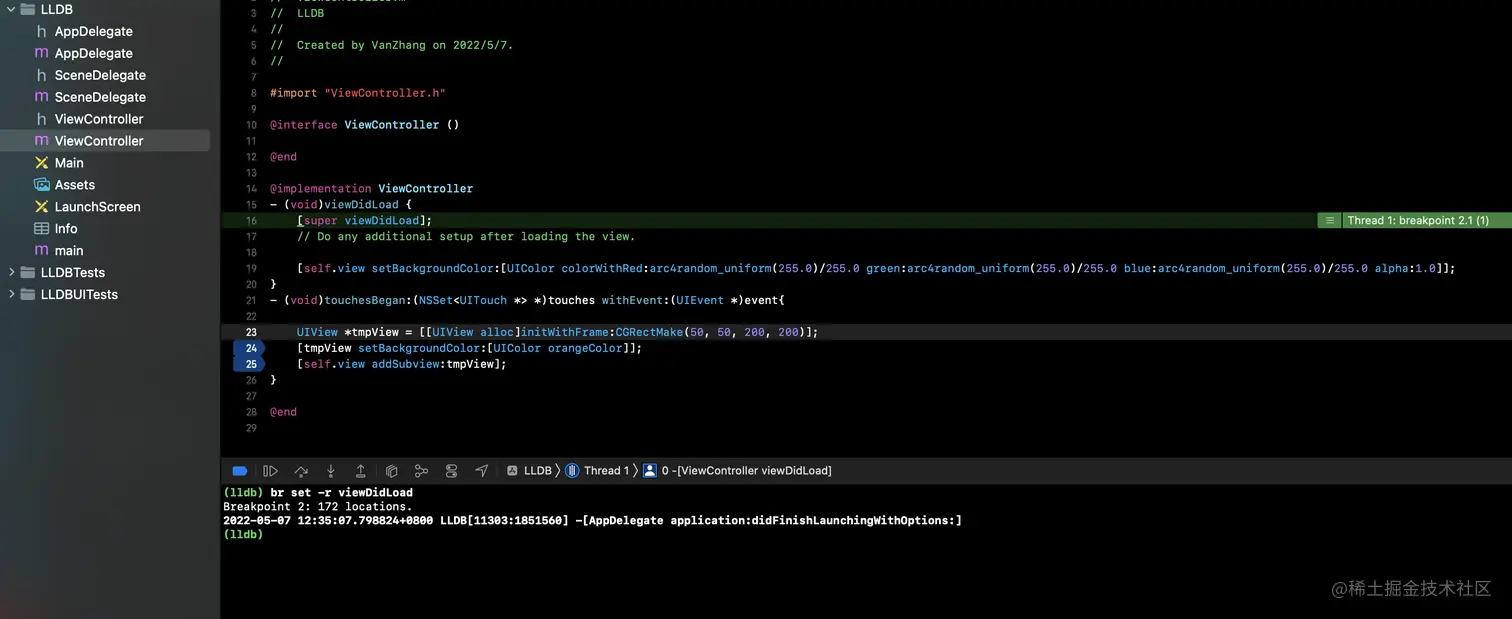
Task: Open the Debug View Hierarchy tool
Action: coord(392,471)
